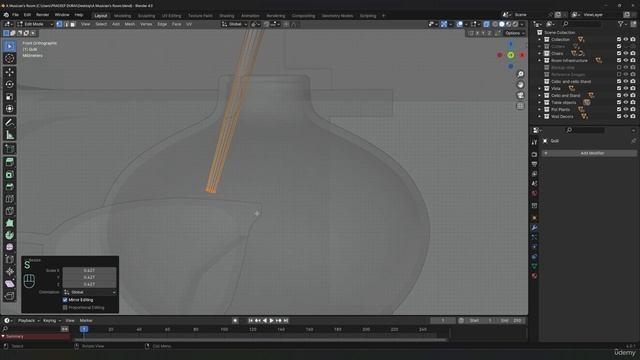The width and height of the screenshot is (640, 360).
Task: Pick the Shrink/Fatten tool
Action: (x=9, y=271)
